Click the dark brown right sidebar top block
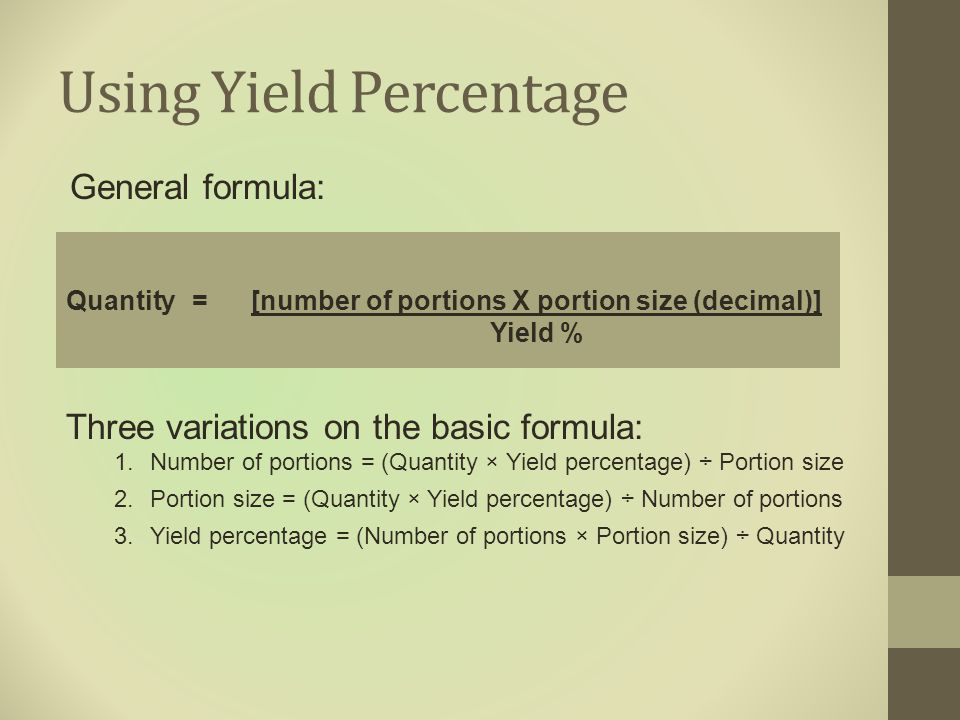Image resolution: width=960 pixels, height=720 pixels. click(x=924, y=288)
